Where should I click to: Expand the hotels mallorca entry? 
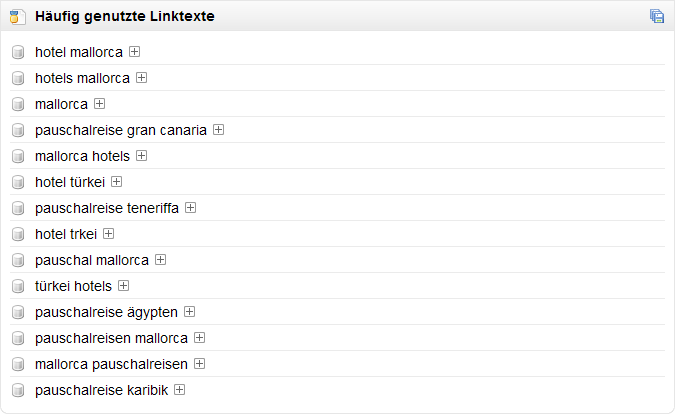(142, 78)
